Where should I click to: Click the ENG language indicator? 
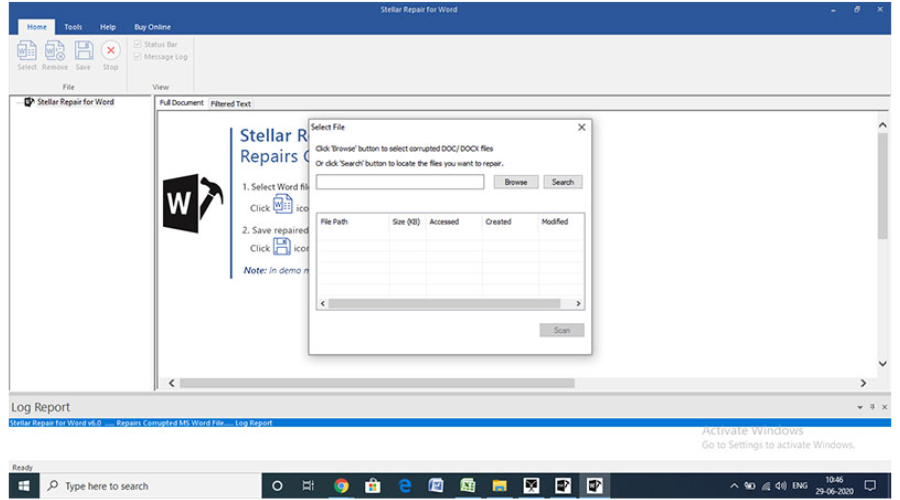(x=800, y=486)
